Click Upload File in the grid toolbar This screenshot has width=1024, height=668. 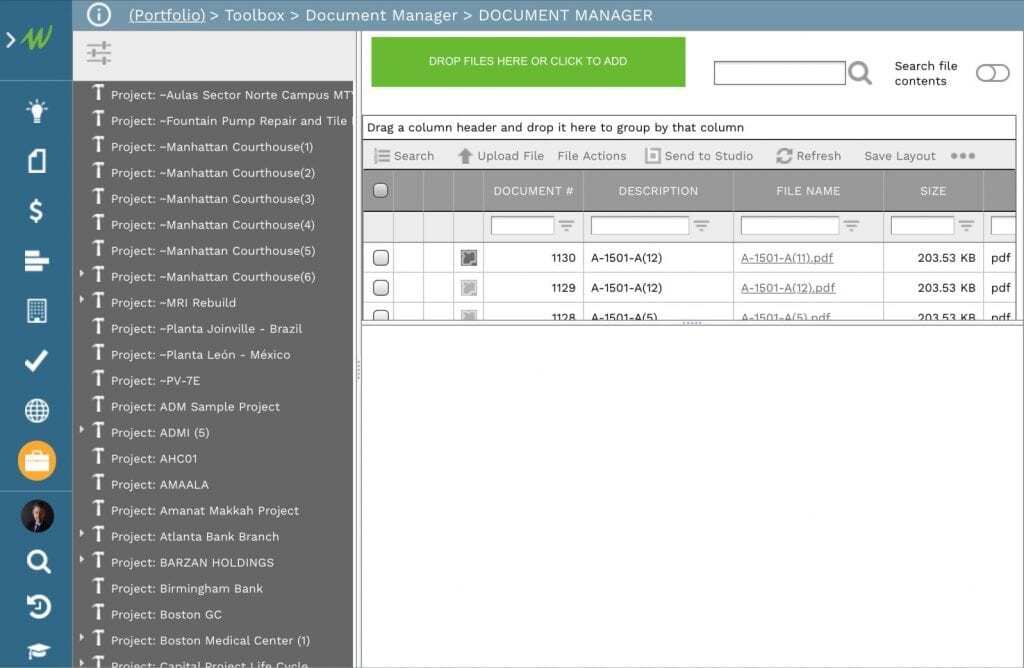tap(501, 156)
